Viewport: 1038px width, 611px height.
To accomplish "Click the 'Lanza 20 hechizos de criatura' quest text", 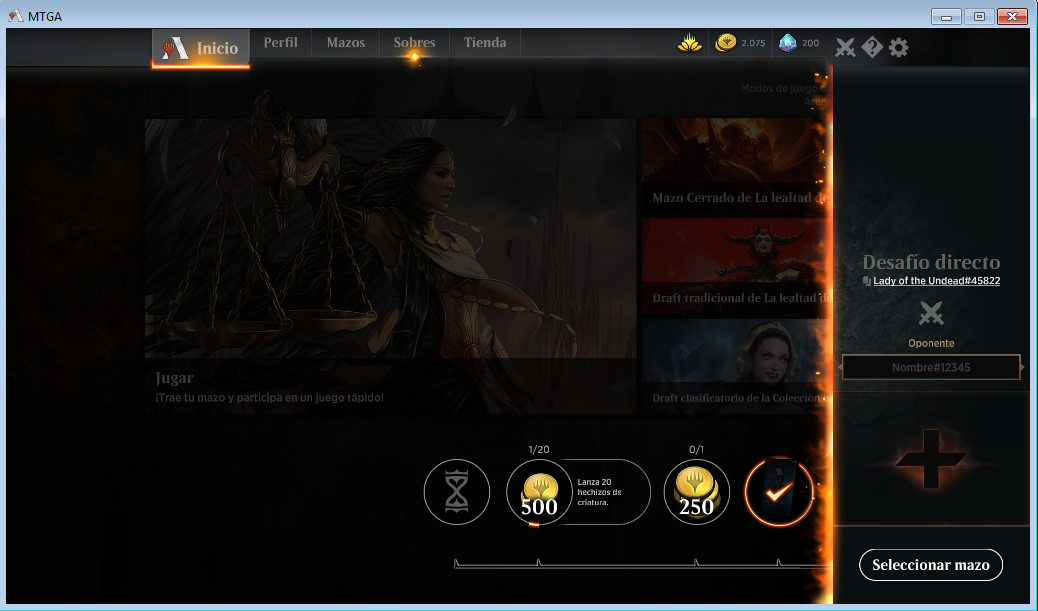I will (x=599, y=492).
